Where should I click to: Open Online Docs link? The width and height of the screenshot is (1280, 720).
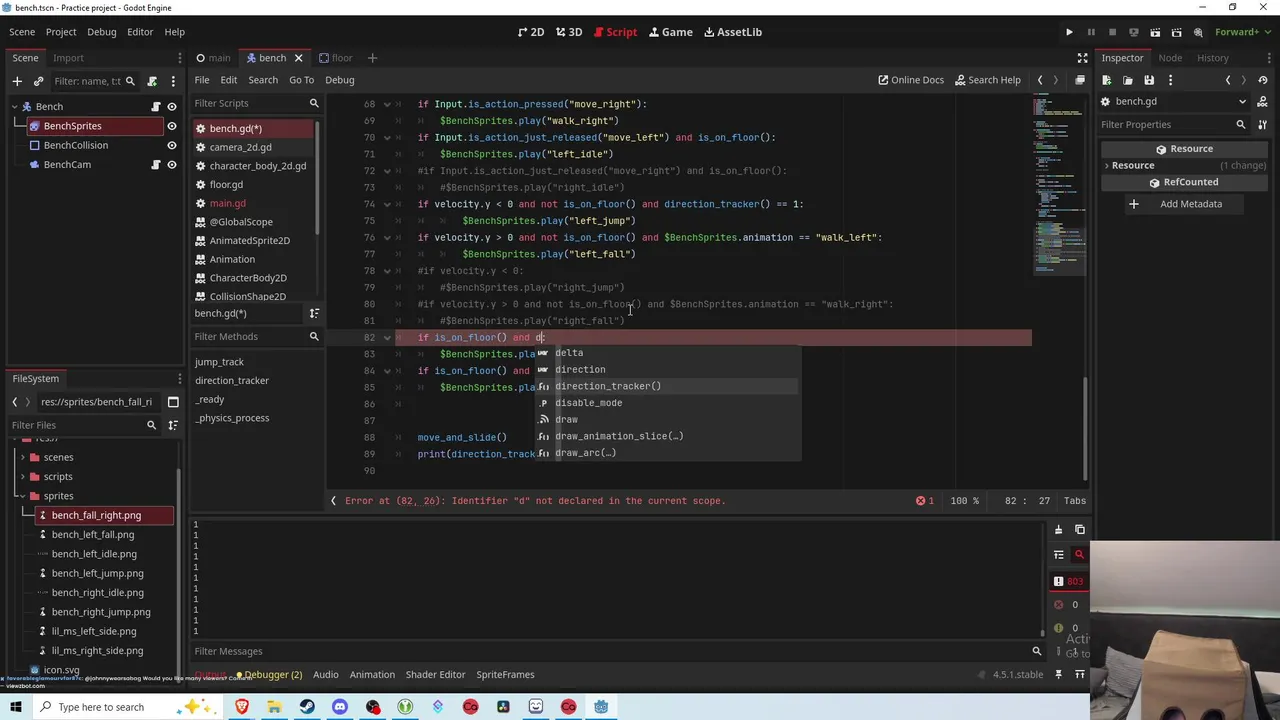(911, 80)
